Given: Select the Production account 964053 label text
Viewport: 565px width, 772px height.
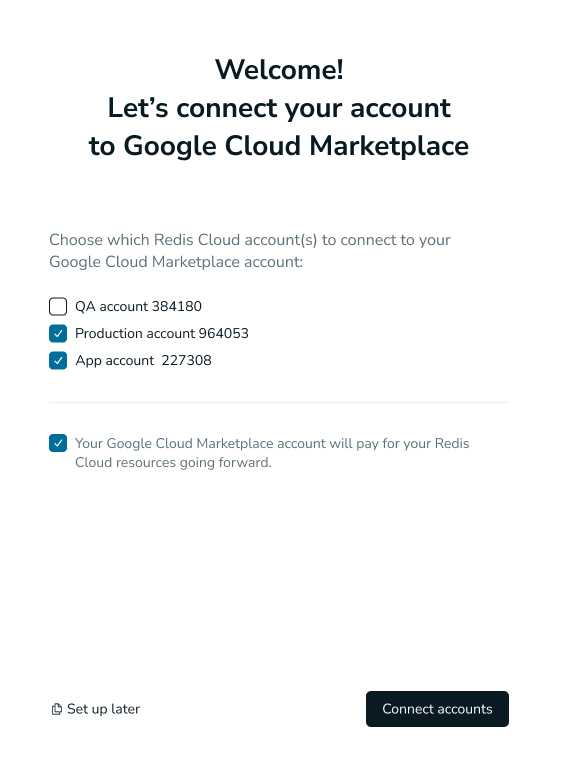Looking at the screenshot, I should tap(162, 333).
